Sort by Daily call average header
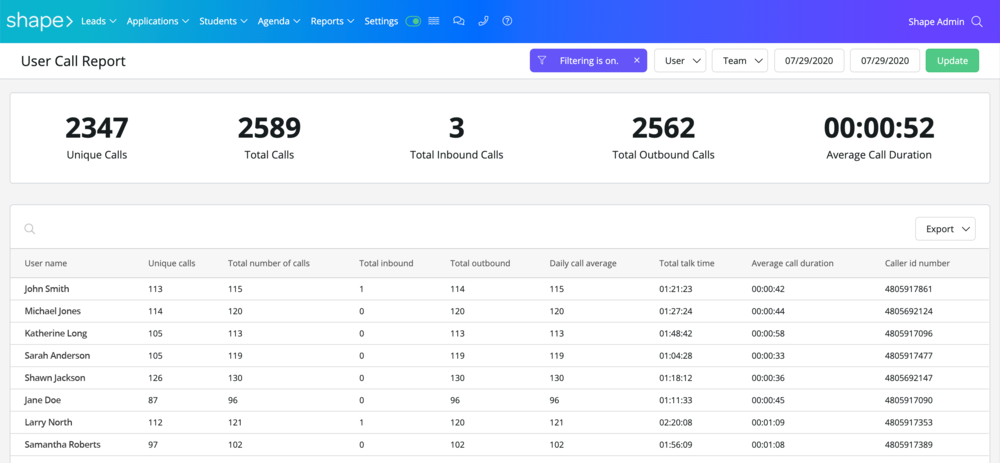1000x463 pixels. 583,263
